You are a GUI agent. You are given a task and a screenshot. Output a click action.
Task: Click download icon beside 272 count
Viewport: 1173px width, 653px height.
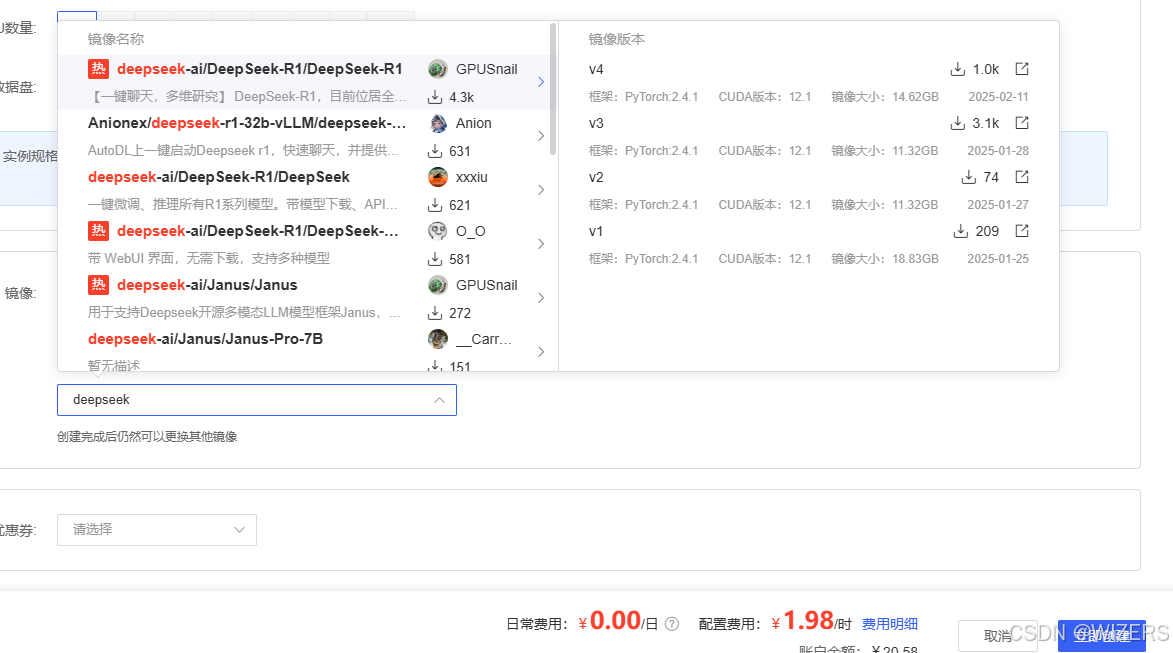(435, 313)
